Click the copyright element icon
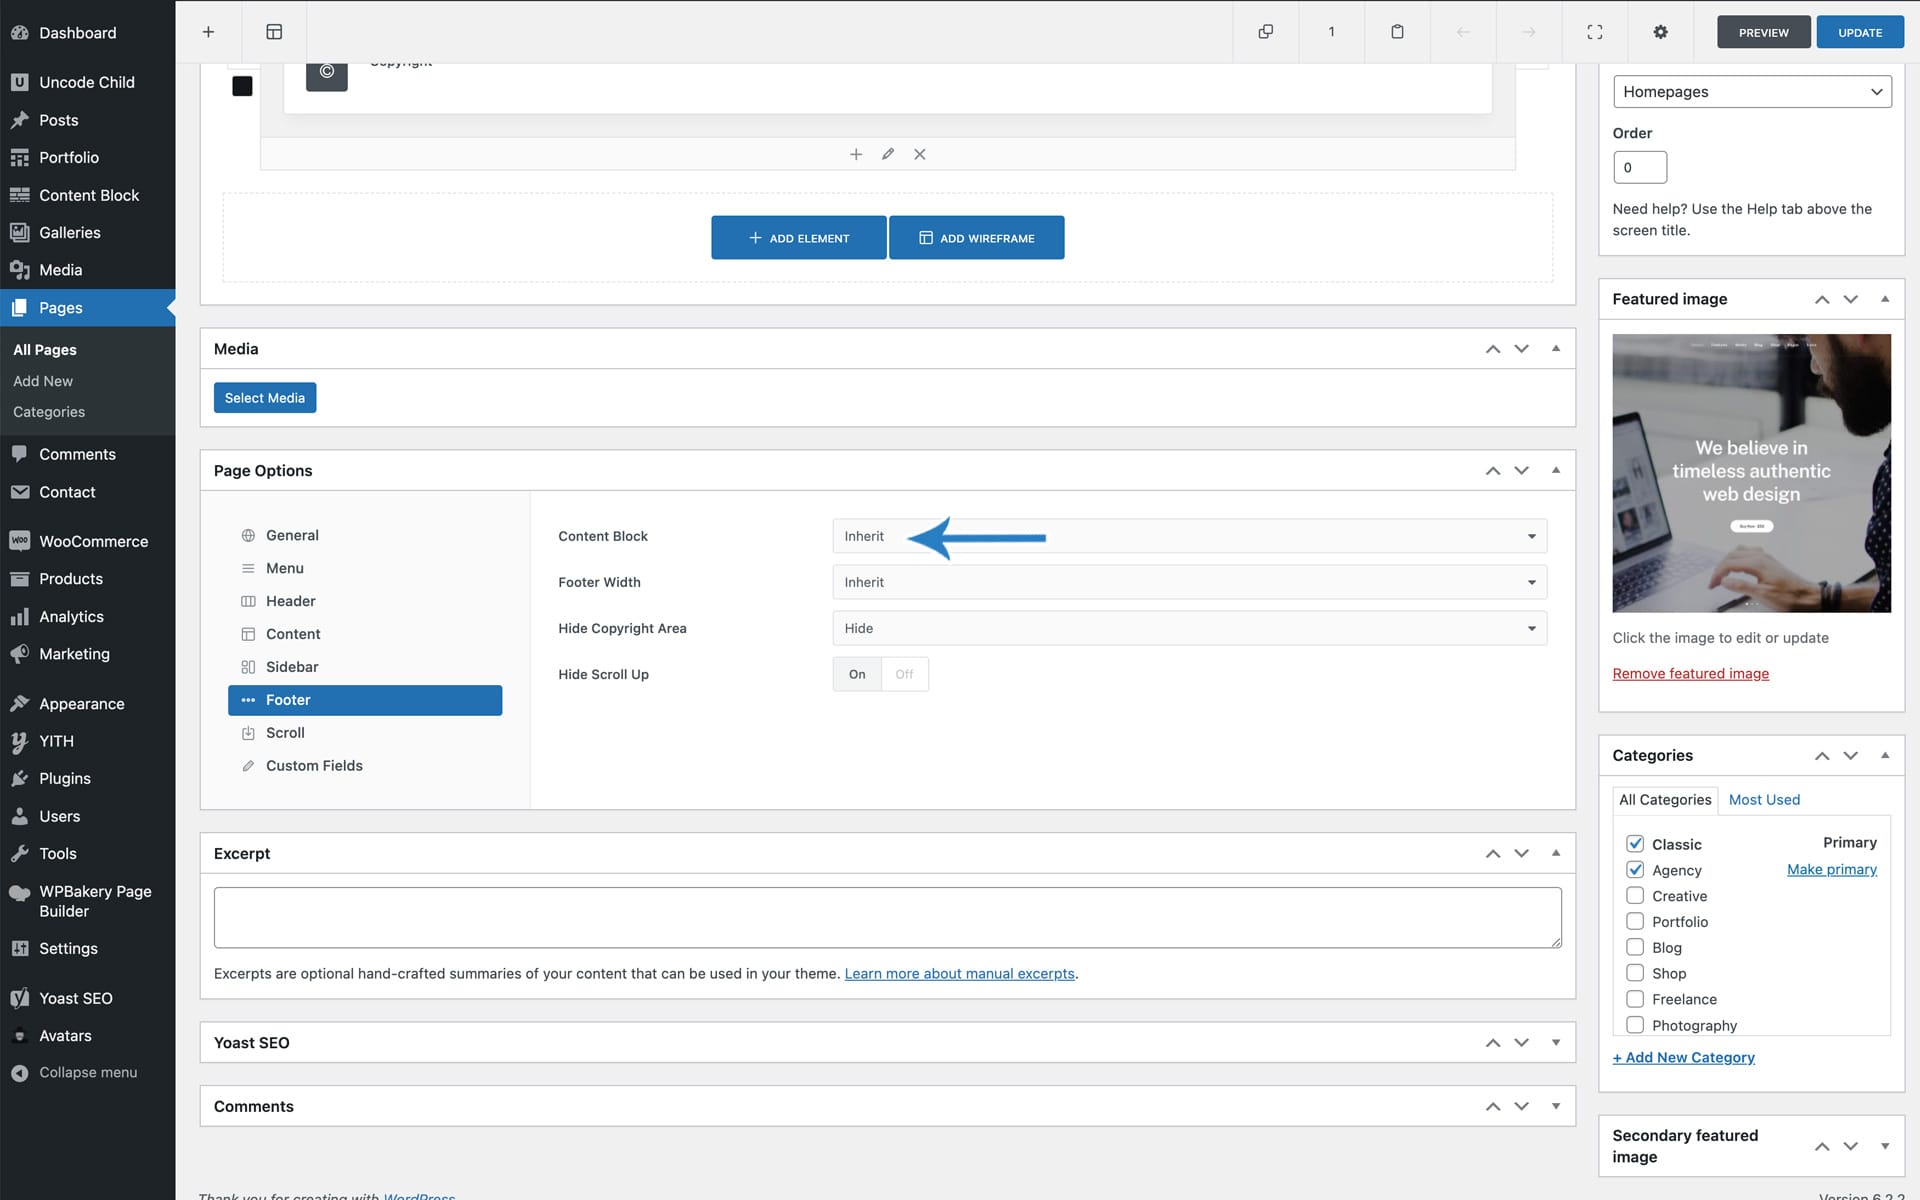This screenshot has width=1920, height=1200. point(326,72)
